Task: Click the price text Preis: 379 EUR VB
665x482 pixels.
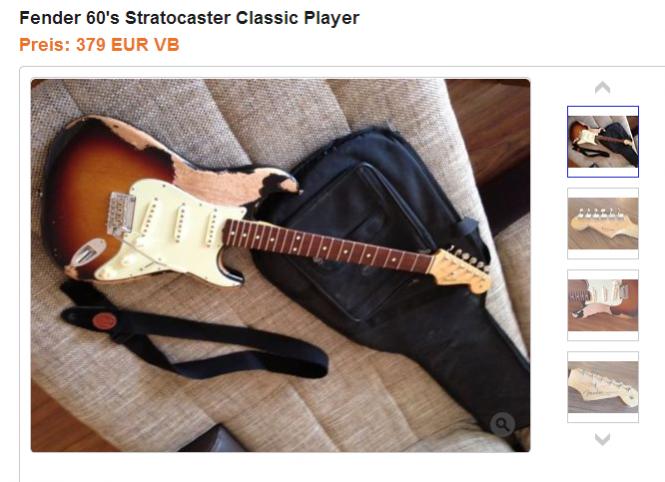Action: 99,45
